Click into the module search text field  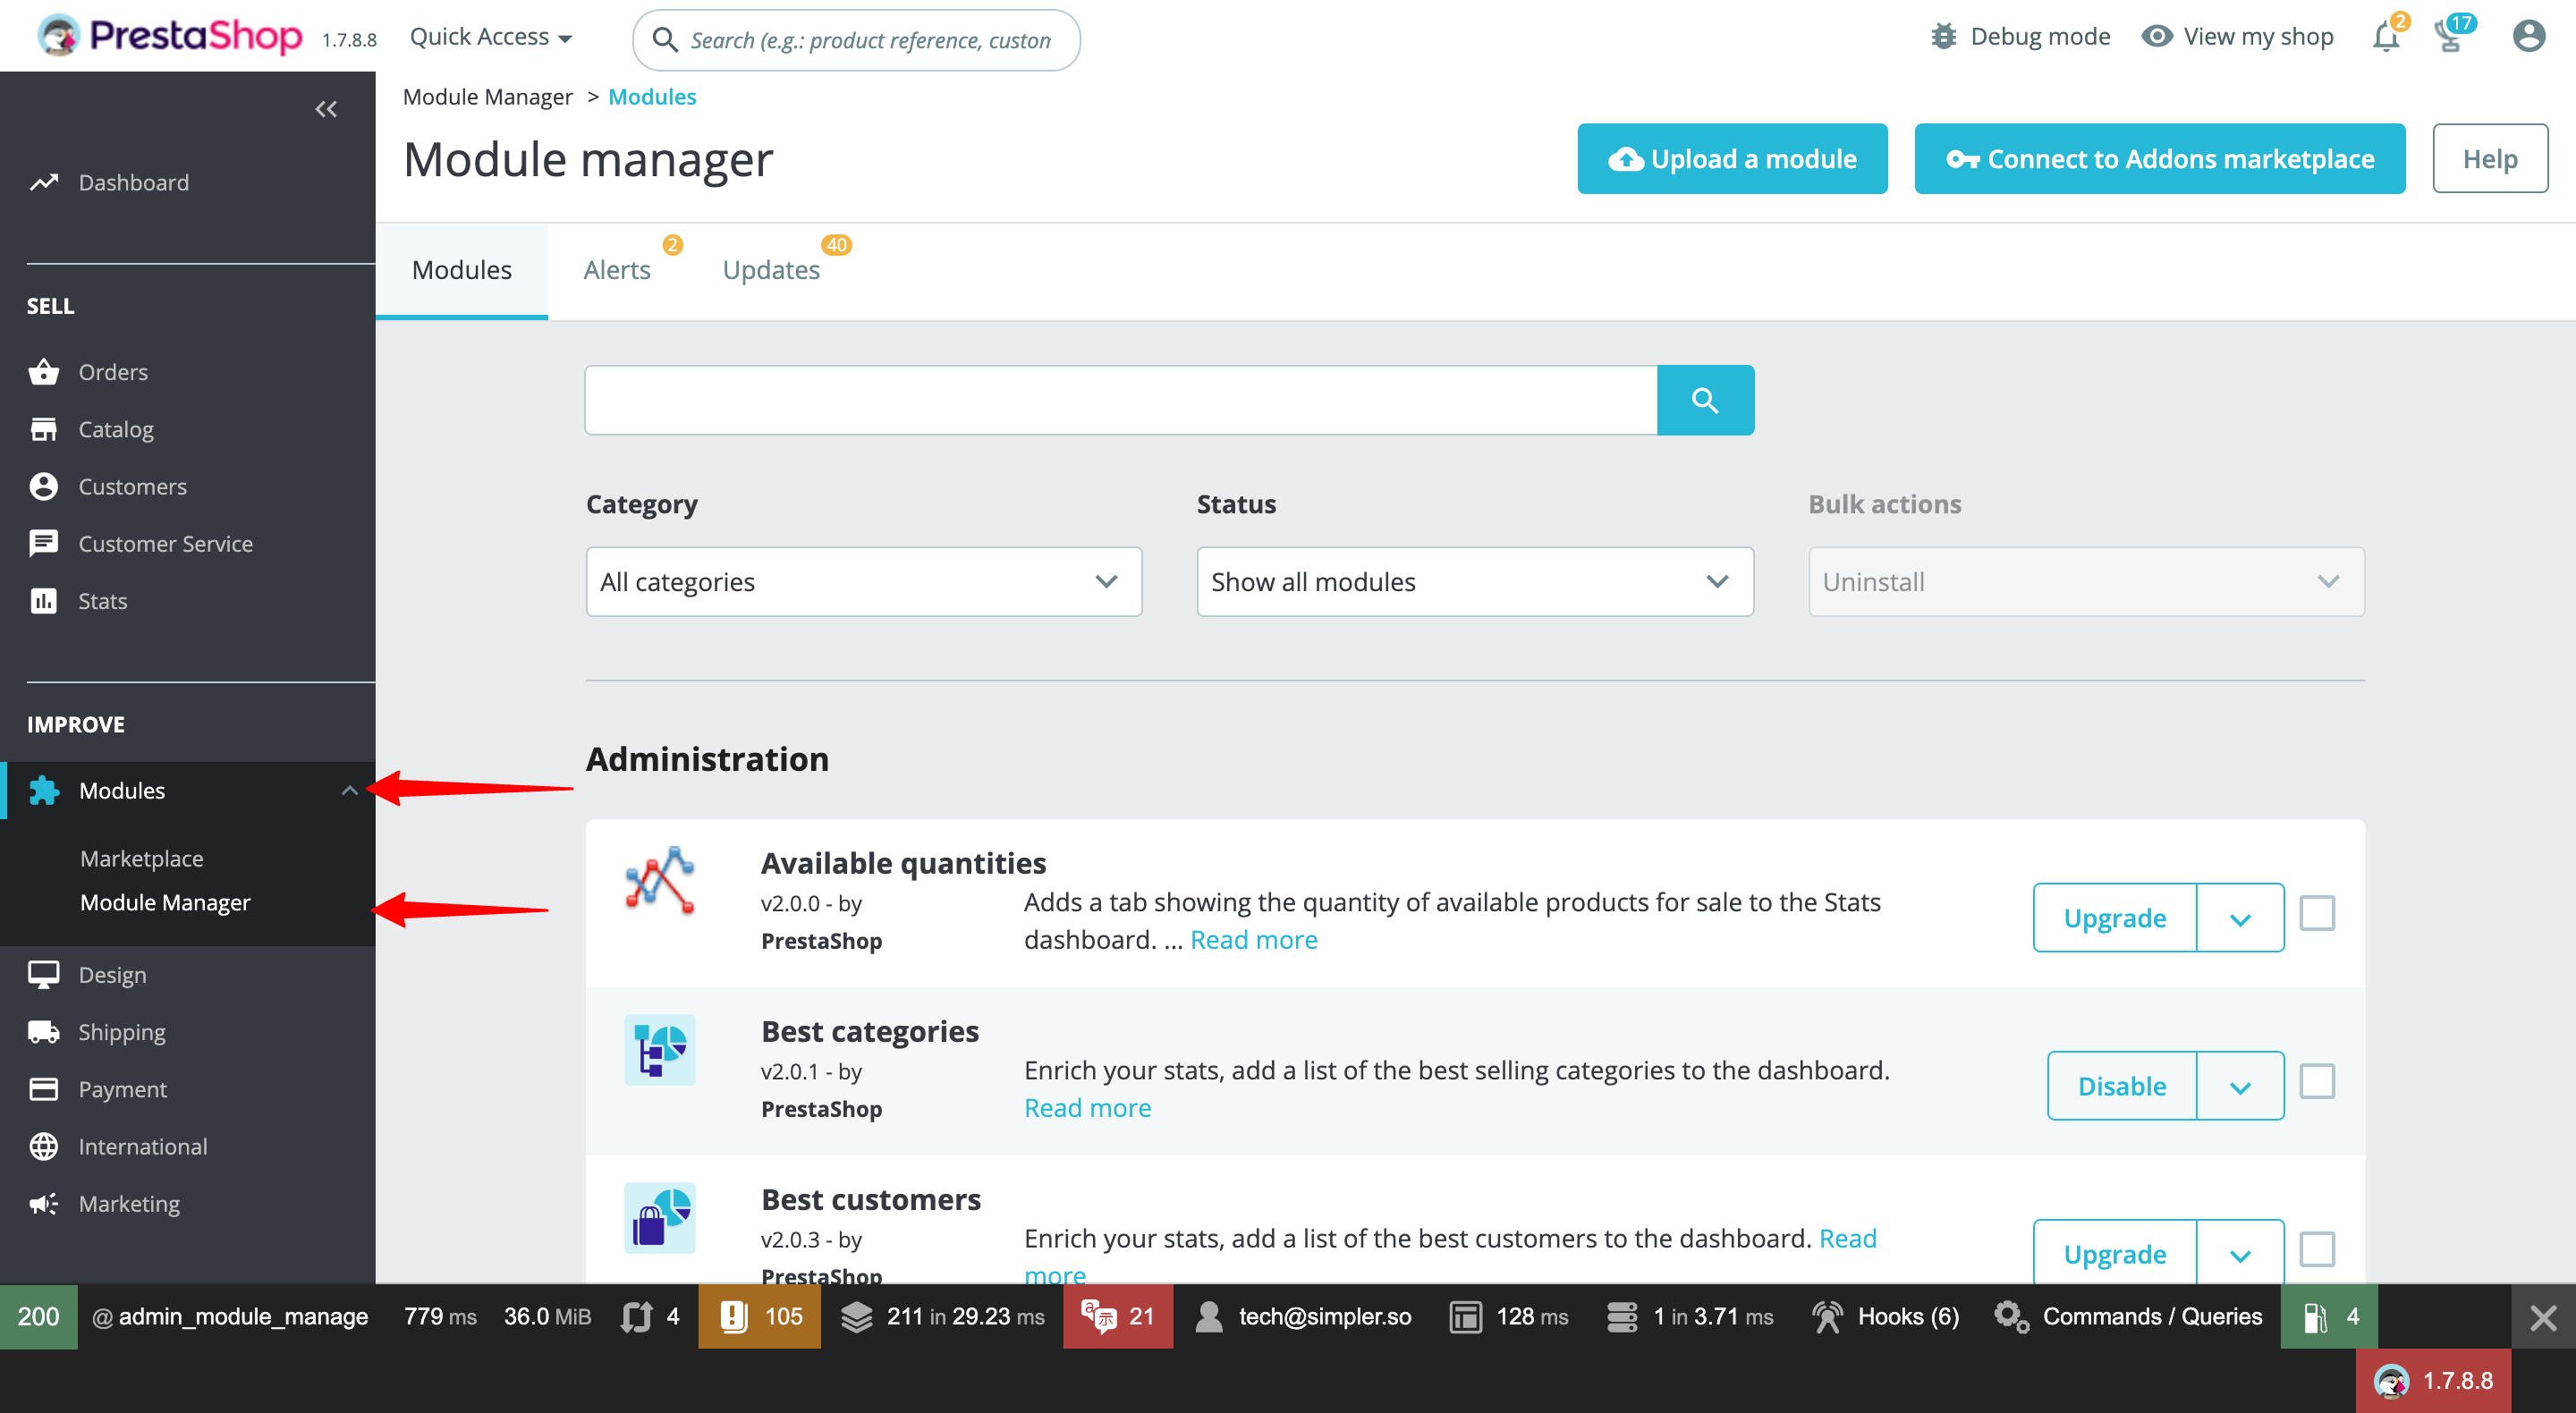[x=1120, y=400]
